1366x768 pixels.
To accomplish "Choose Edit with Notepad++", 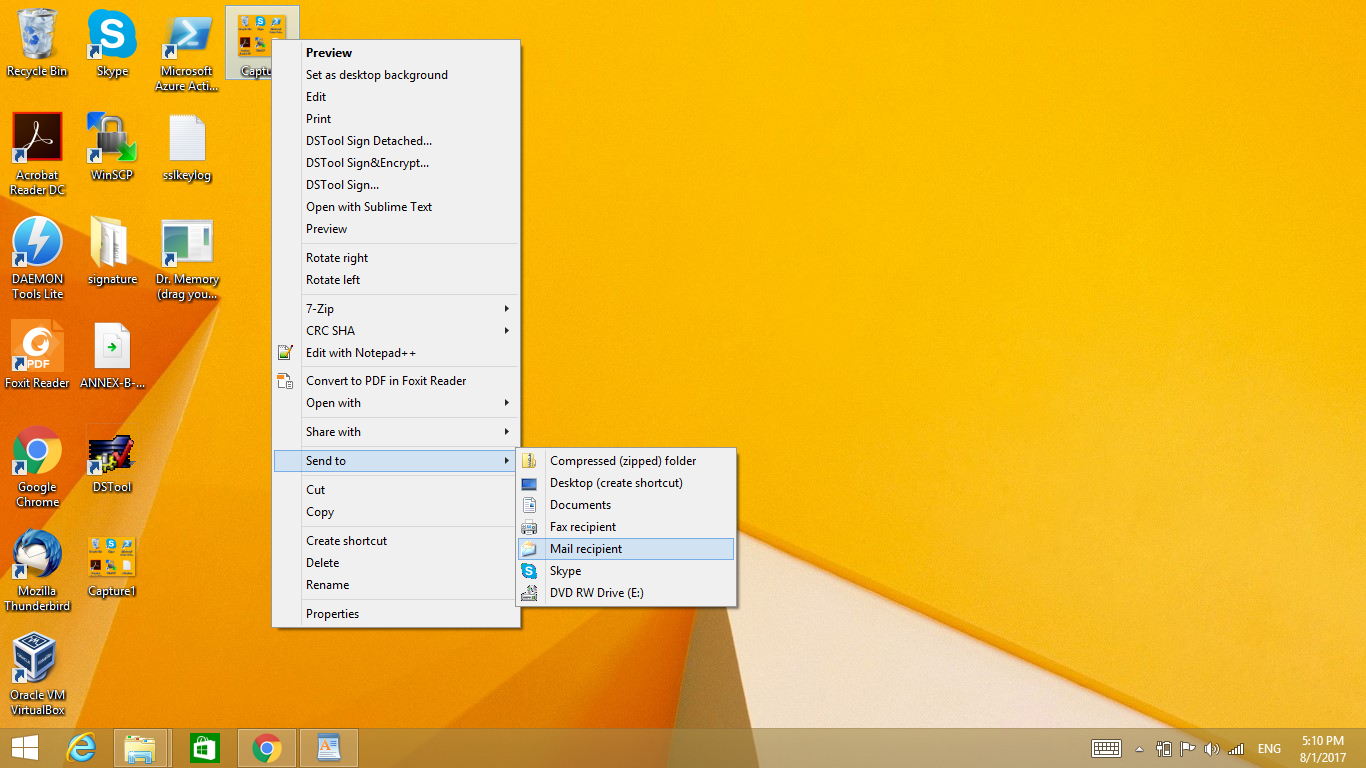I will [x=361, y=353].
